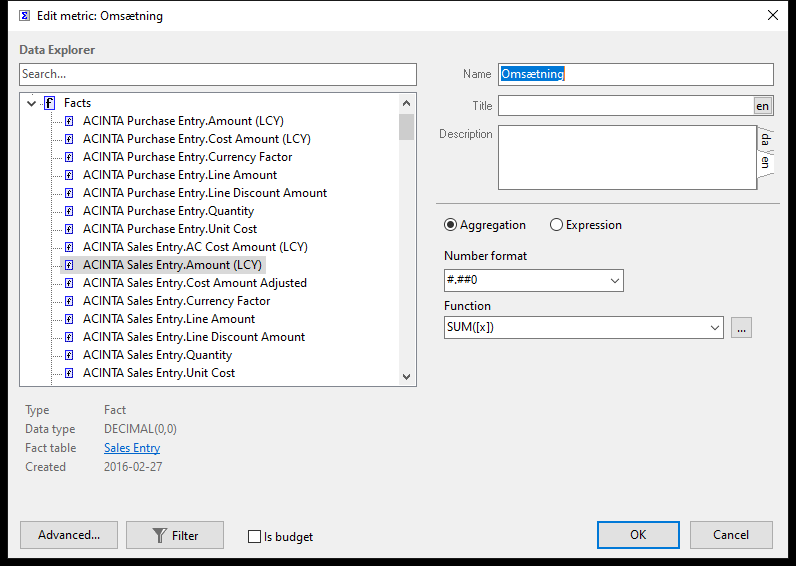Collapse the Facts tree node
Image resolution: width=796 pixels, height=566 pixels.
(x=31, y=104)
